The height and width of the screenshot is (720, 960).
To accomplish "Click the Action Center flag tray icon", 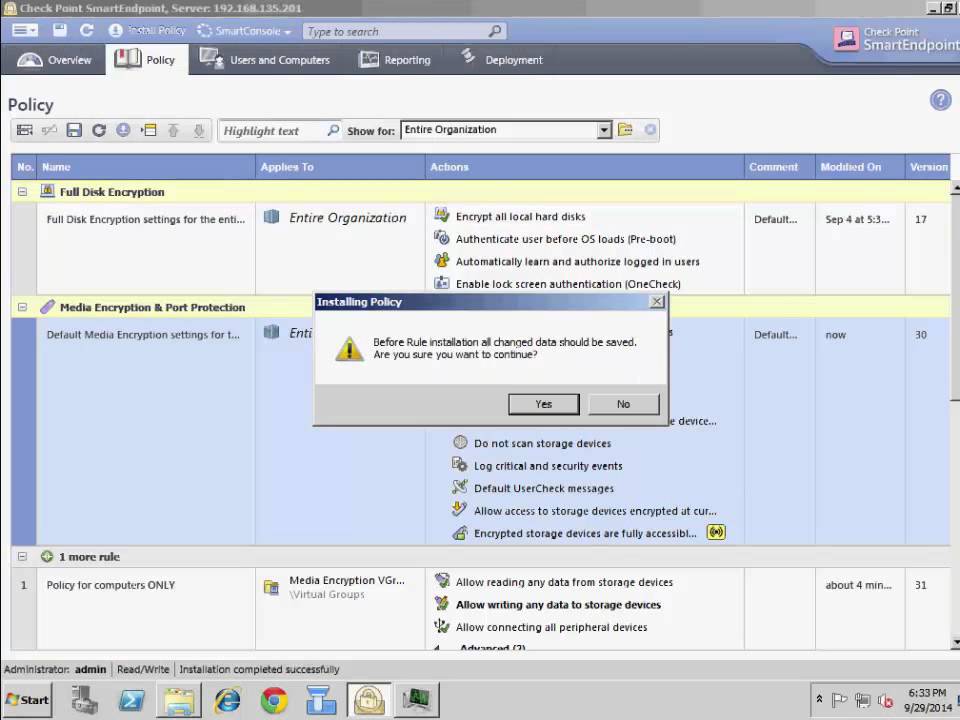I will coord(839,699).
